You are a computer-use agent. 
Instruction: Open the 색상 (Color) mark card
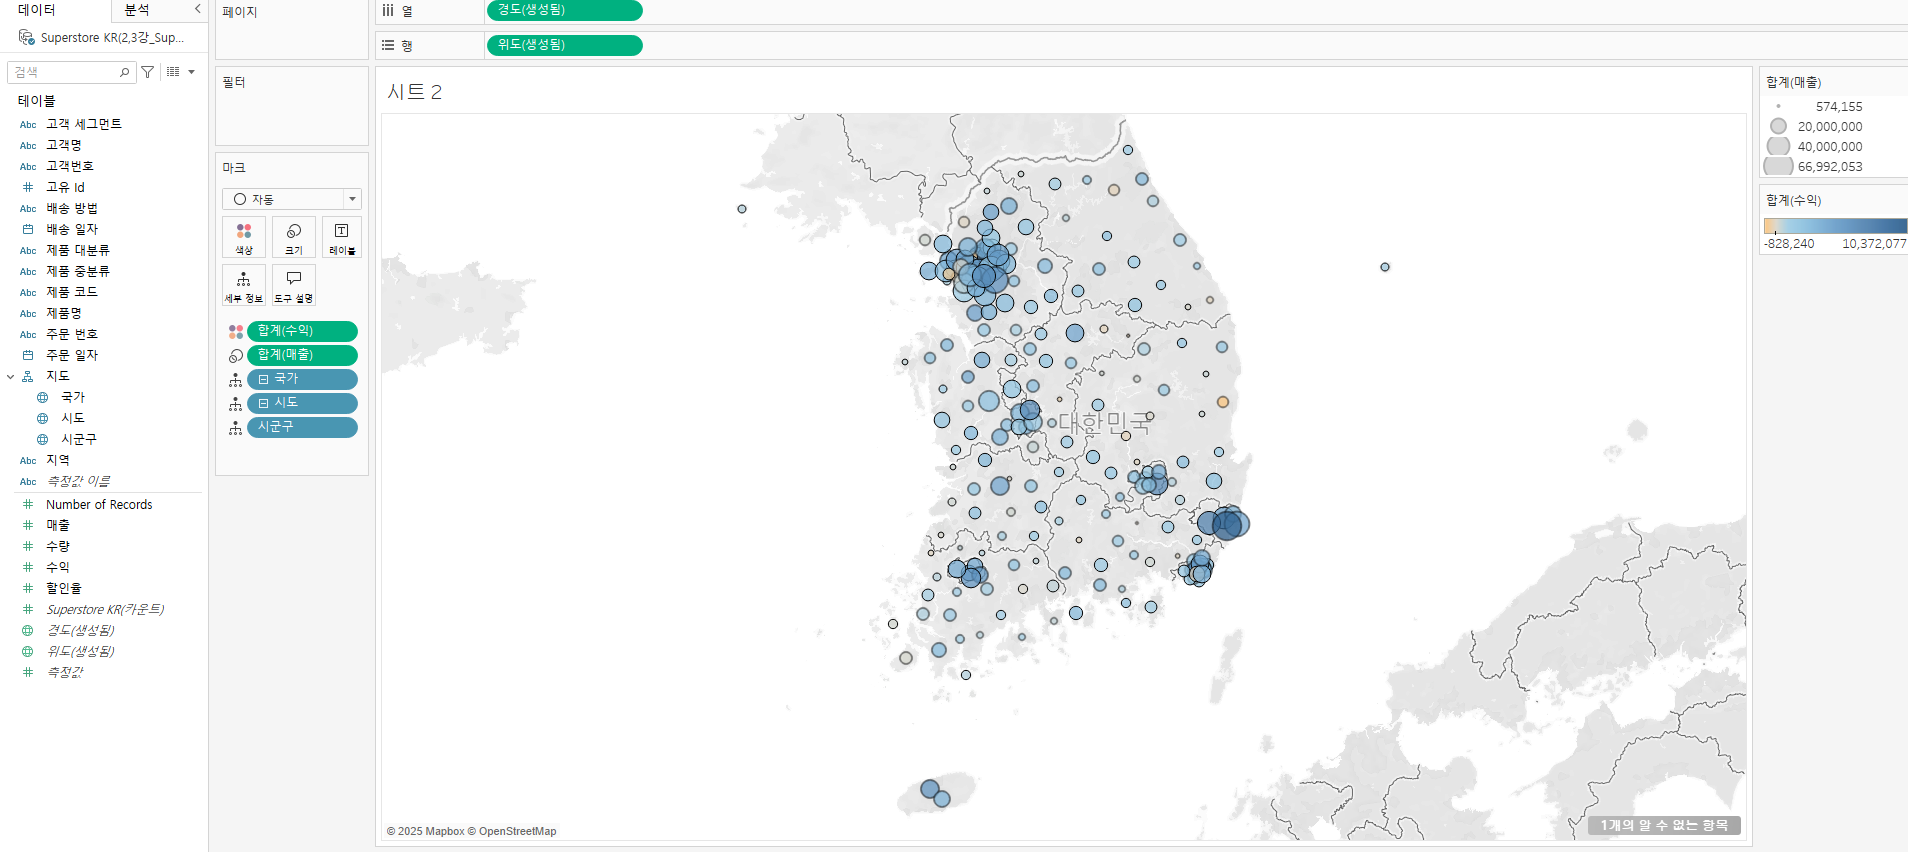click(x=244, y=237)
